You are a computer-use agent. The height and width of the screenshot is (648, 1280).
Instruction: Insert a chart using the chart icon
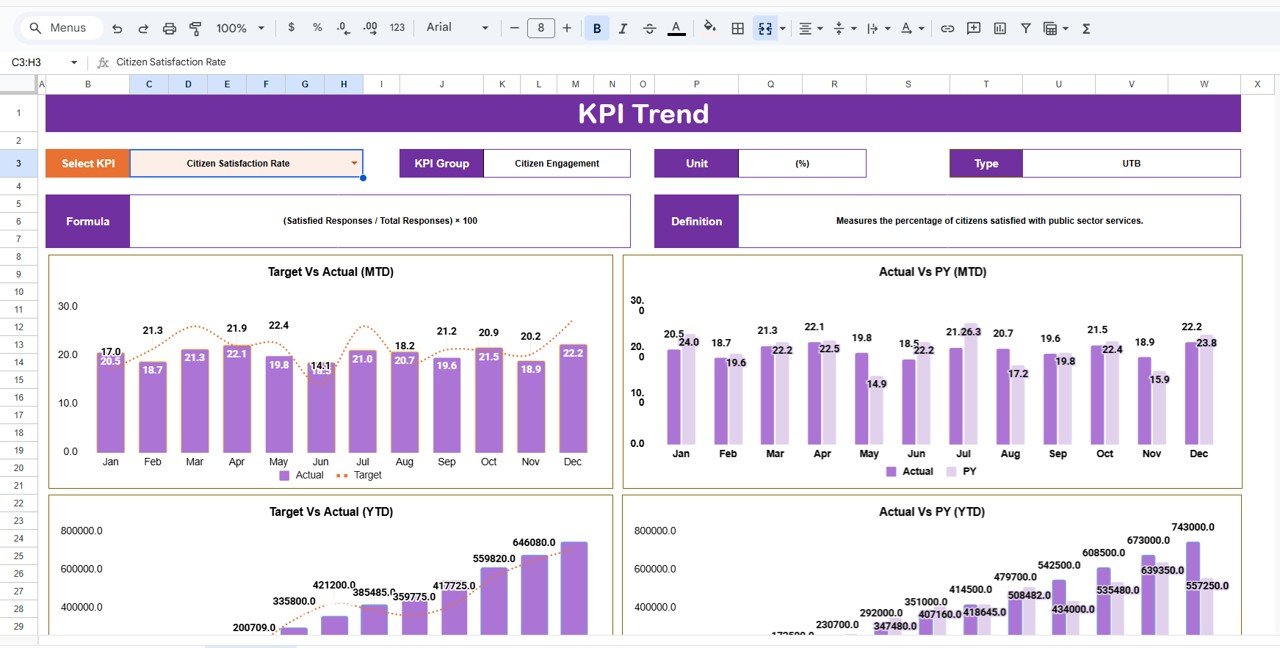tap(999, 28)
